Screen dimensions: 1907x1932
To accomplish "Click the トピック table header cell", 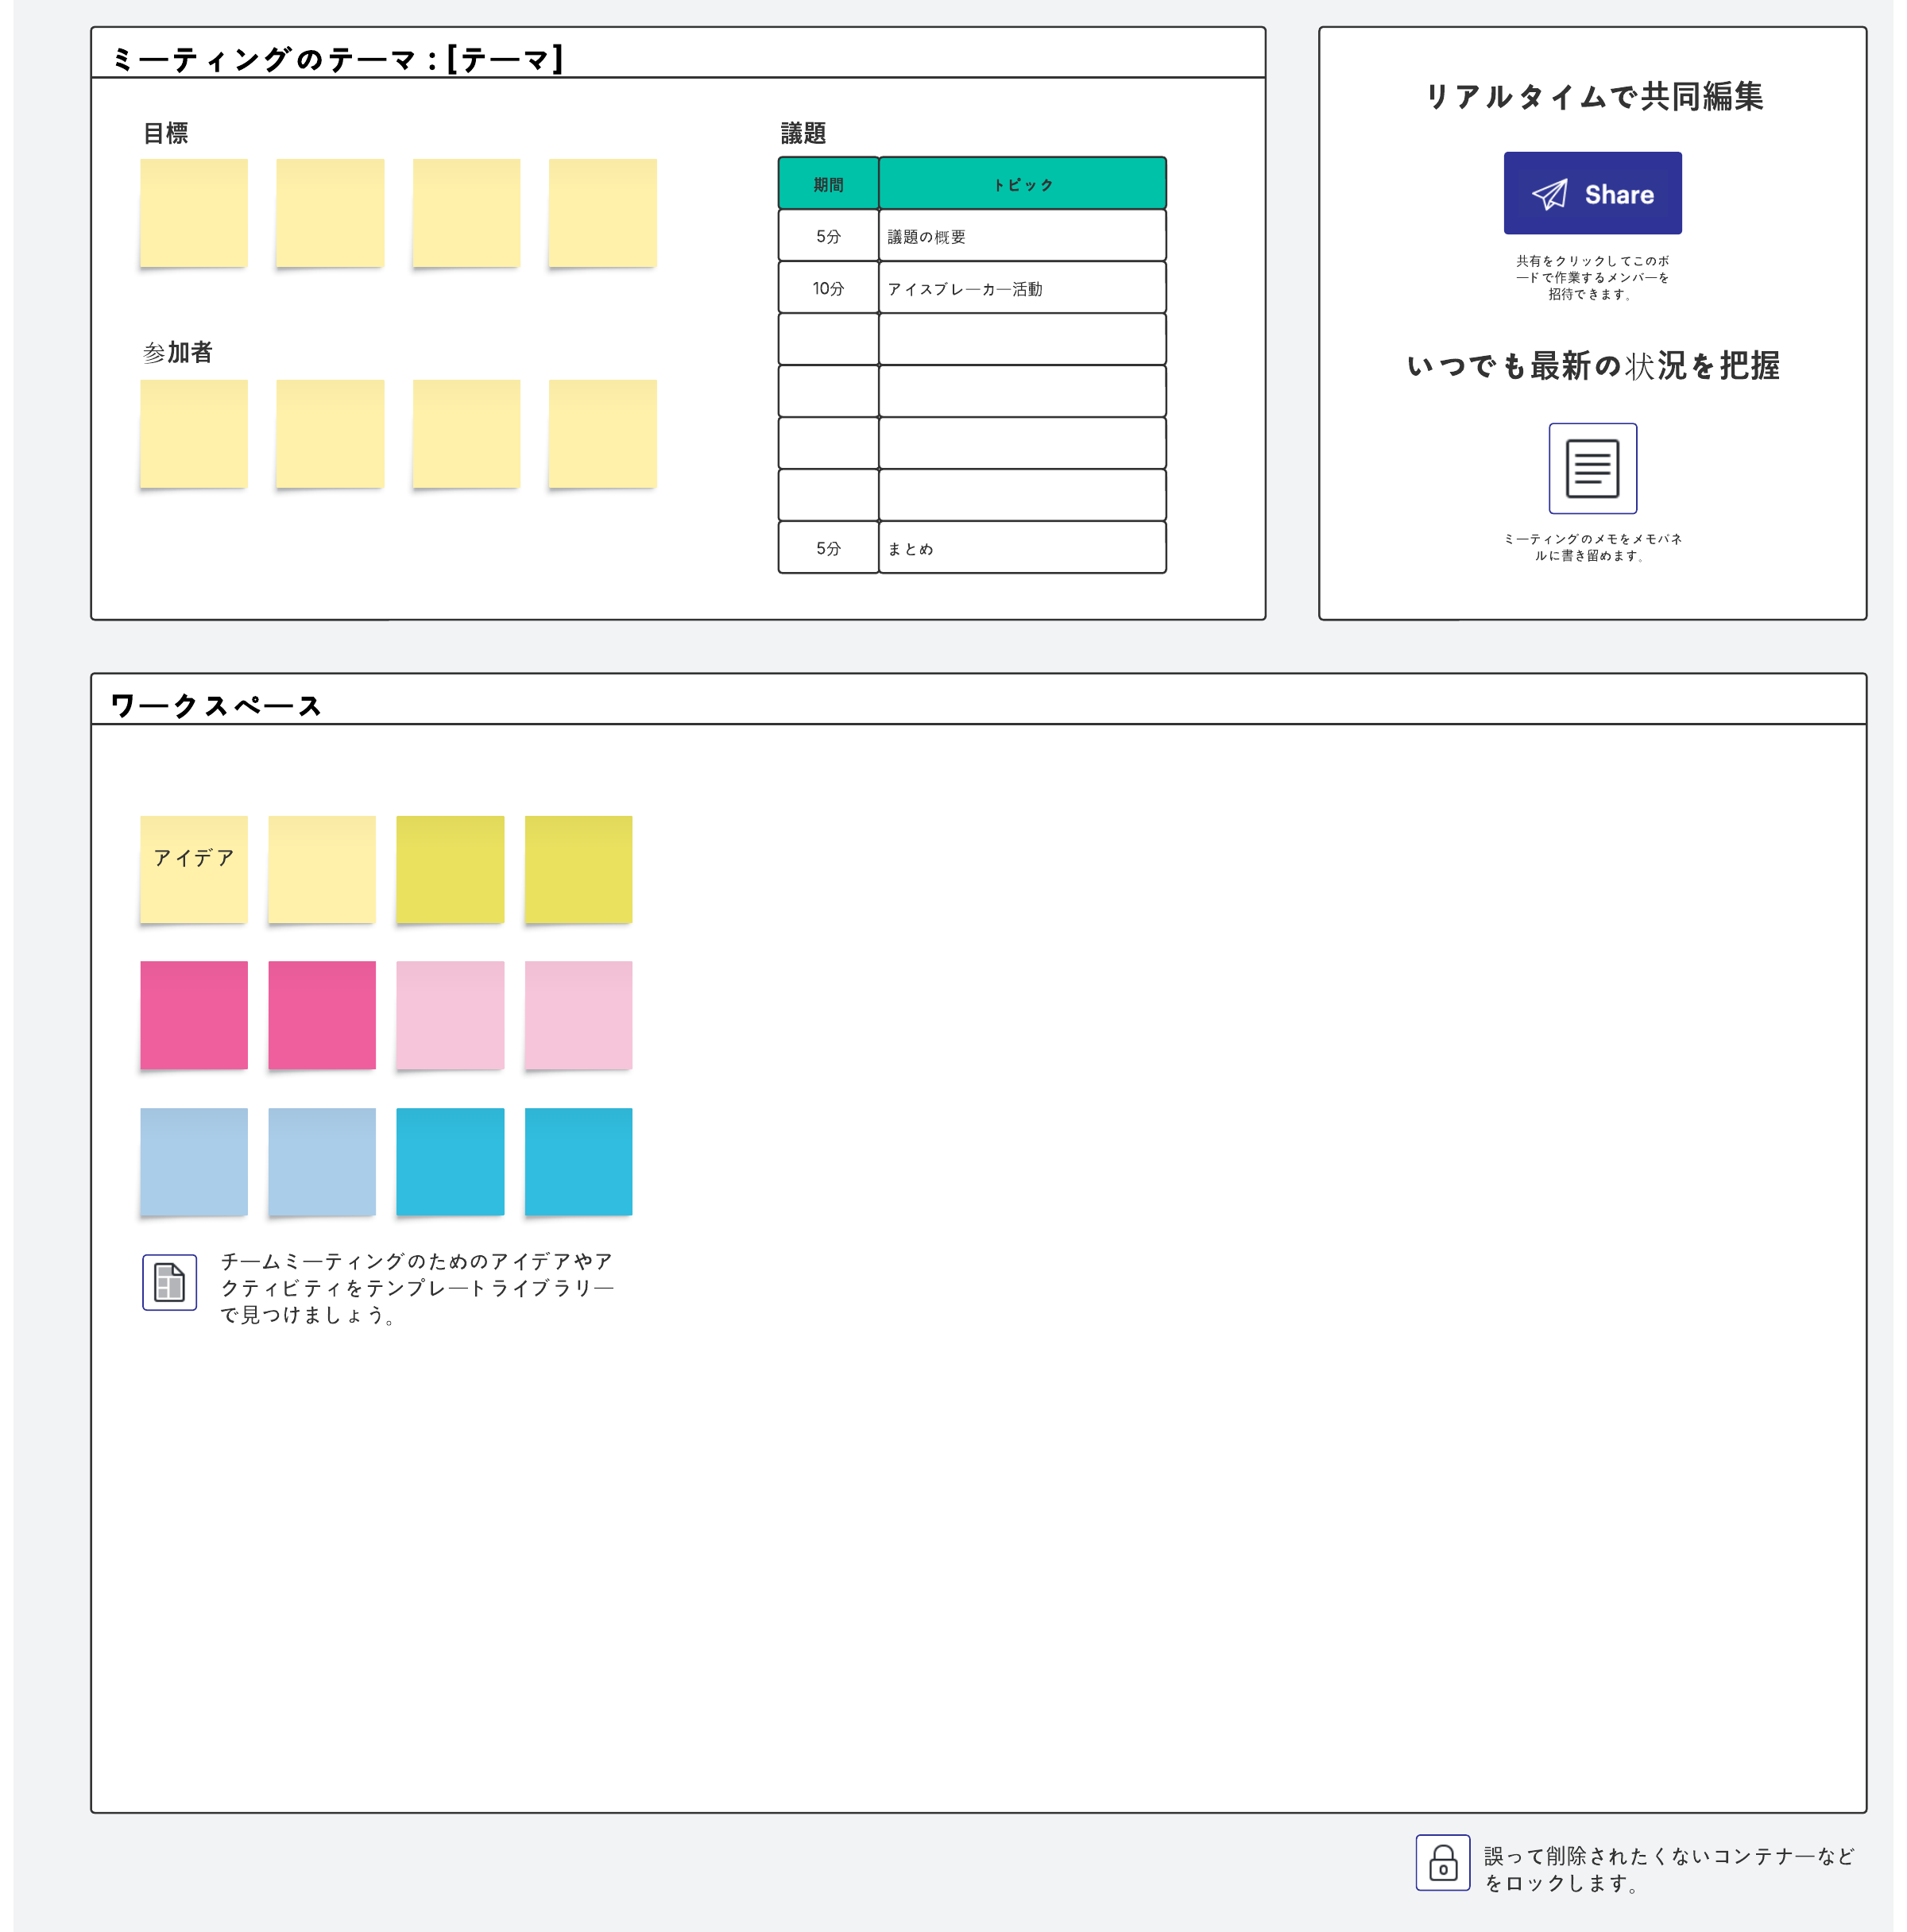I will pos(1022,185).
